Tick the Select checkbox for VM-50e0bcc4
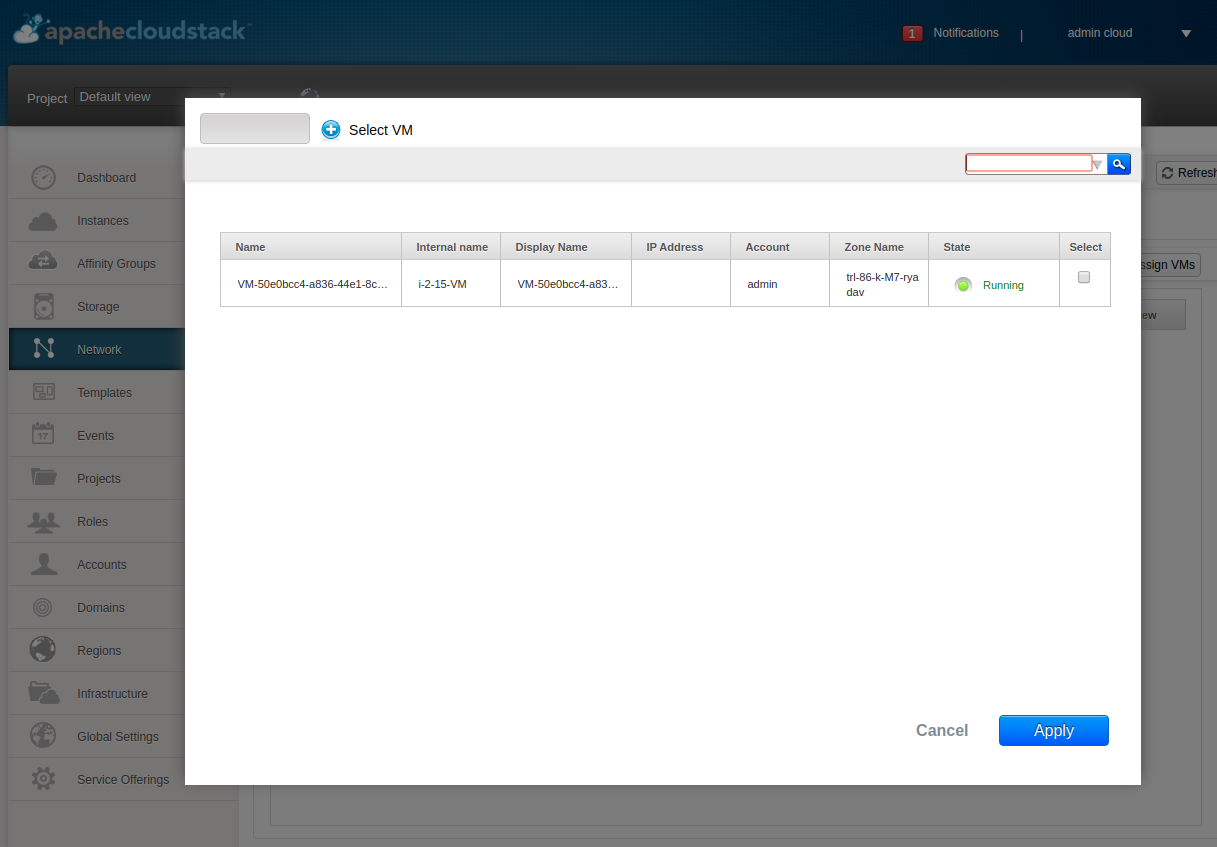1217x847 pixels. [1084, 277]
